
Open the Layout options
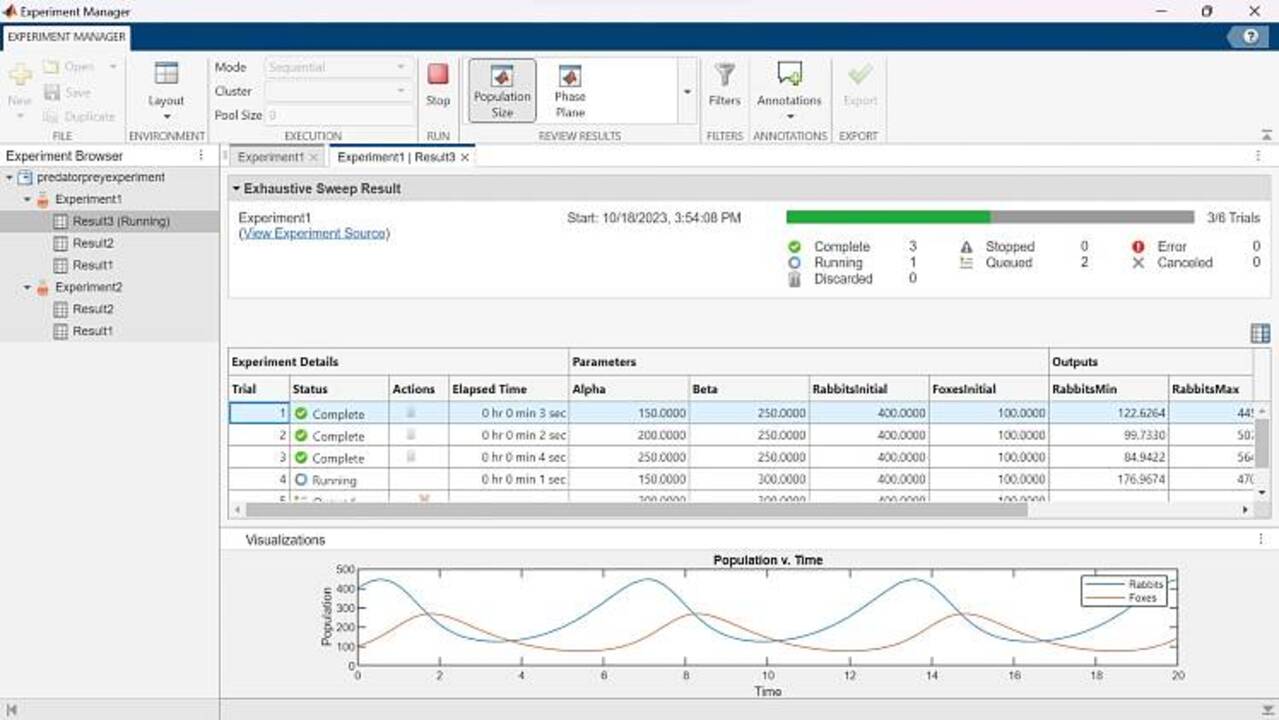(x=166, y=88)
